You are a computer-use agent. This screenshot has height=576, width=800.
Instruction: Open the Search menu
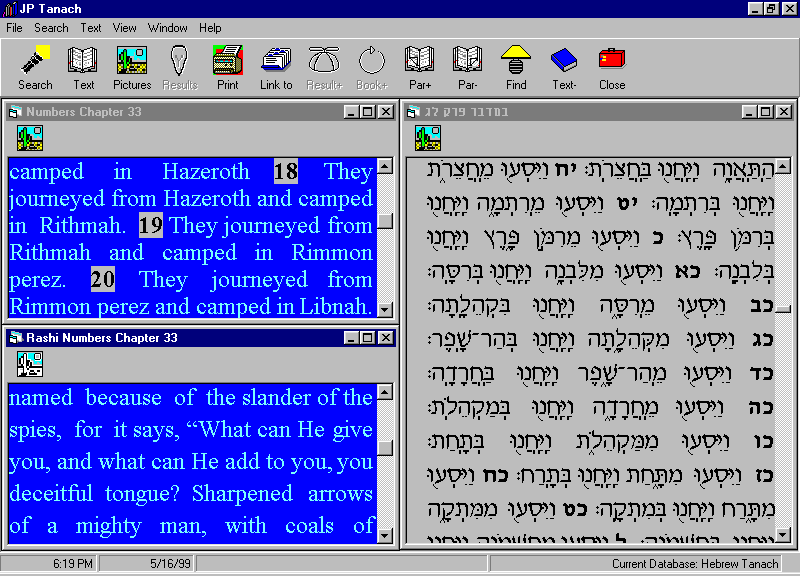pos(51,28)
